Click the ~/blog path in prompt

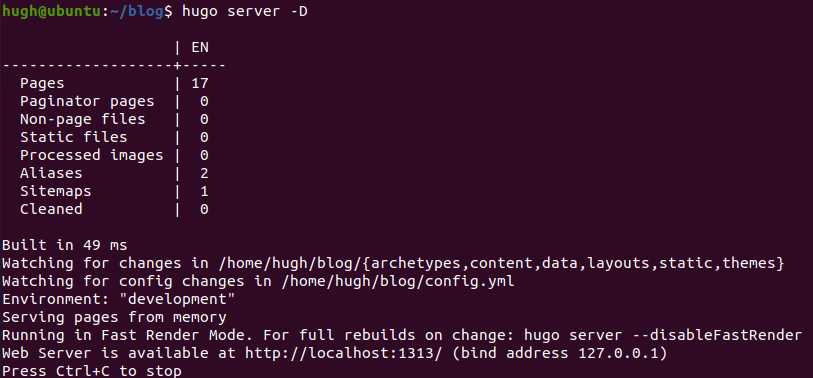[137, 12]
